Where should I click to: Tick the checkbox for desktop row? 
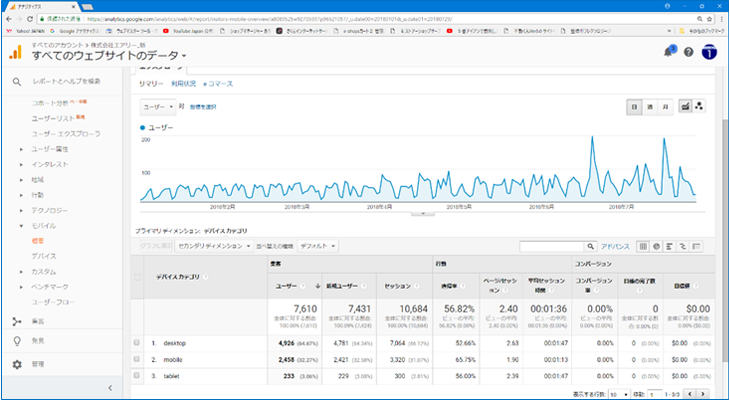coord(136,343)
